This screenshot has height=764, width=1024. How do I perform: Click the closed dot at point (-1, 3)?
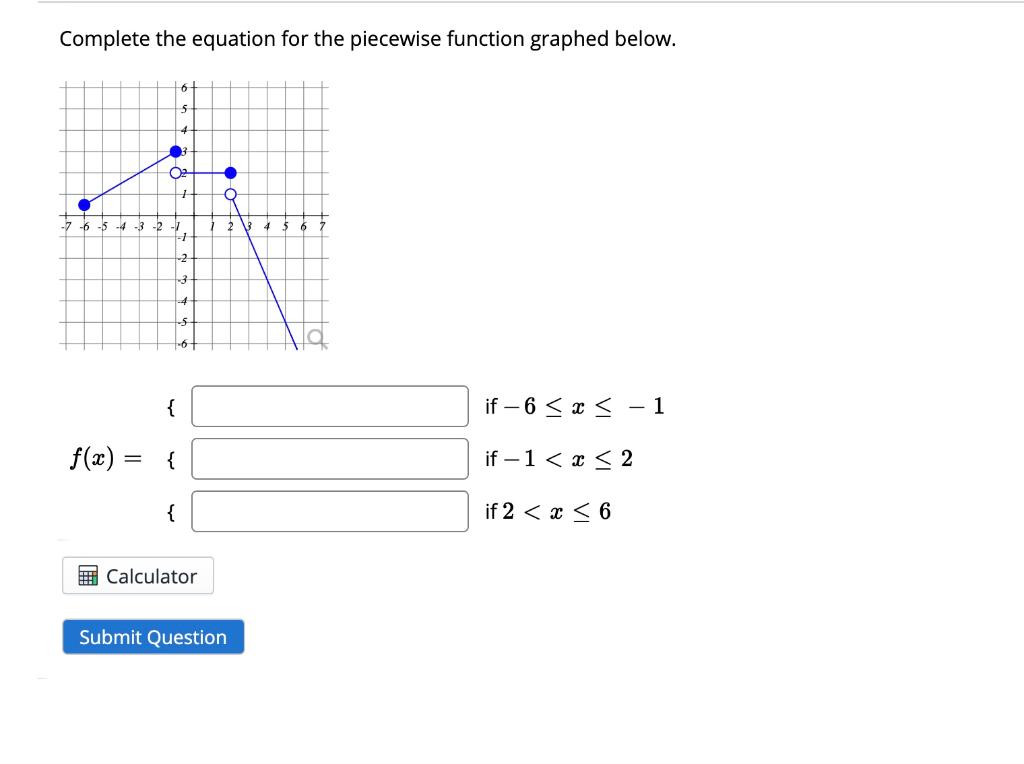tap(177, 152)
